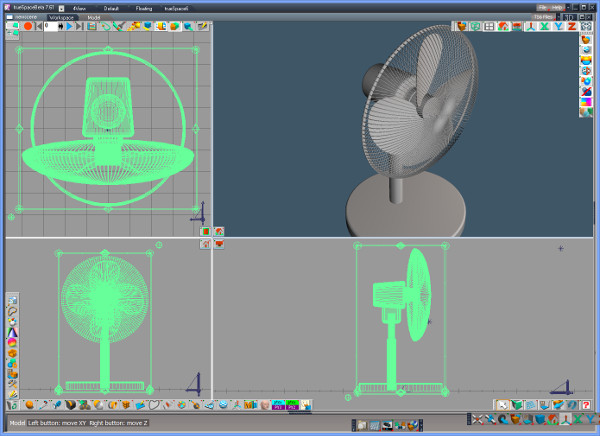Select the green and purple Pt1 icon
The height and width of the screenshot is (436, 600).
(x=278, y=405)
